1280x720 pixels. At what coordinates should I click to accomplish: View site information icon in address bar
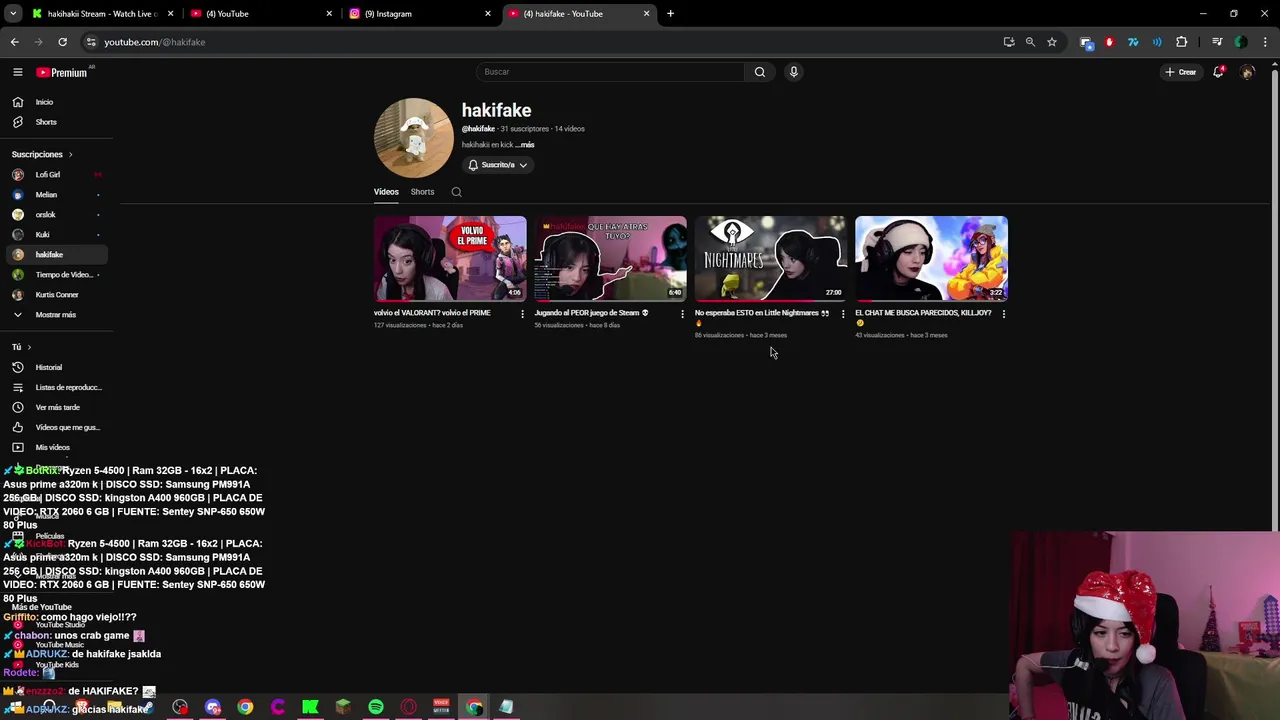(91, 42)
